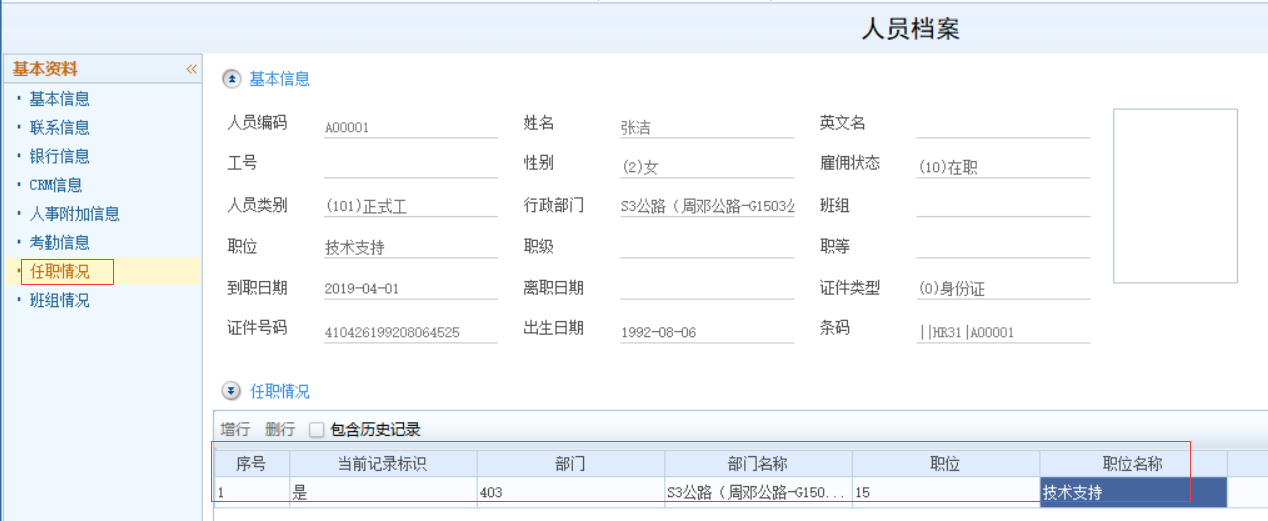This screenshot has width=1268, height=521.
Task: Open 人事附加信息 in the sidebar
Action: point(74,214)
